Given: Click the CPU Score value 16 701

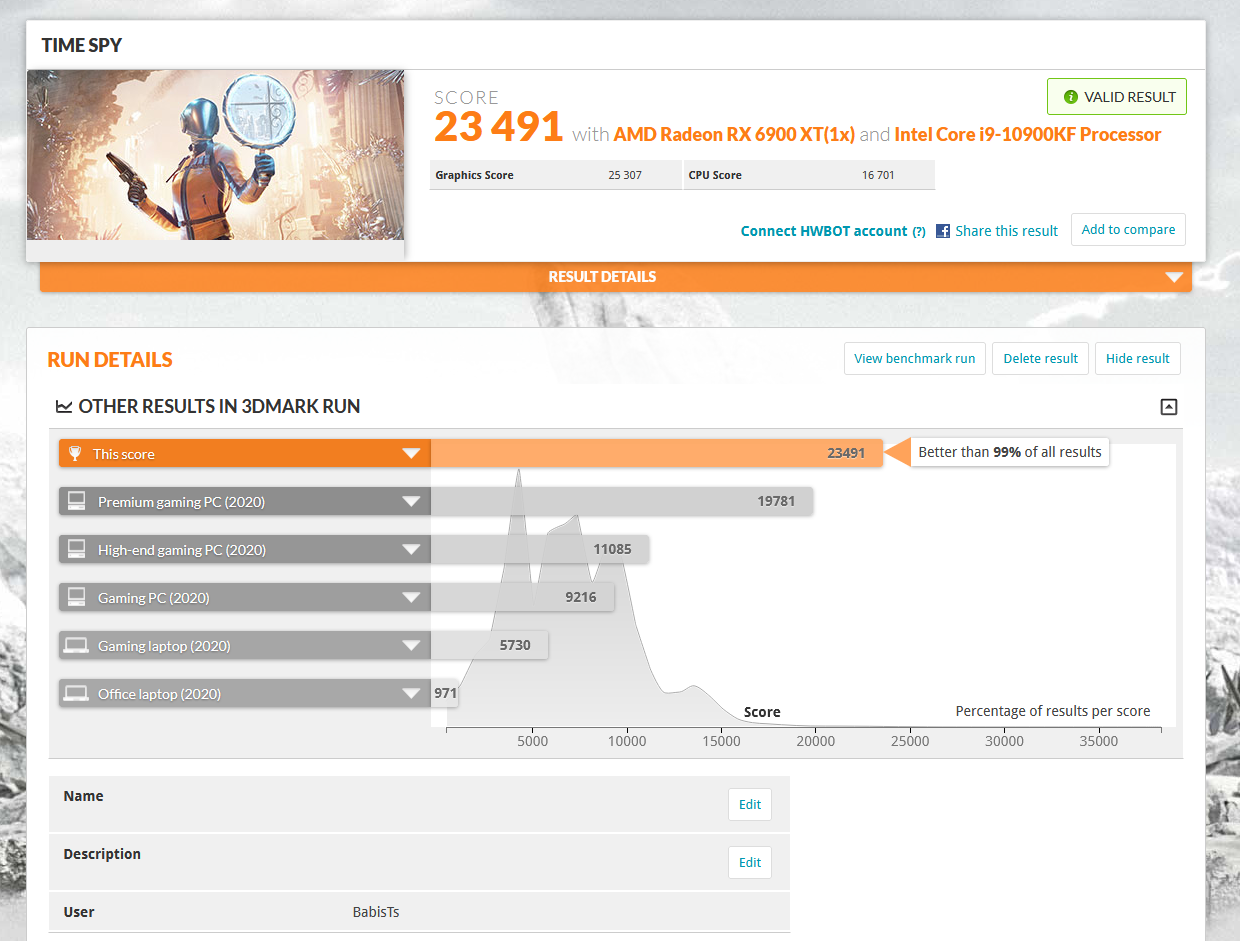Looking at the screenshot, I should 878,175.
